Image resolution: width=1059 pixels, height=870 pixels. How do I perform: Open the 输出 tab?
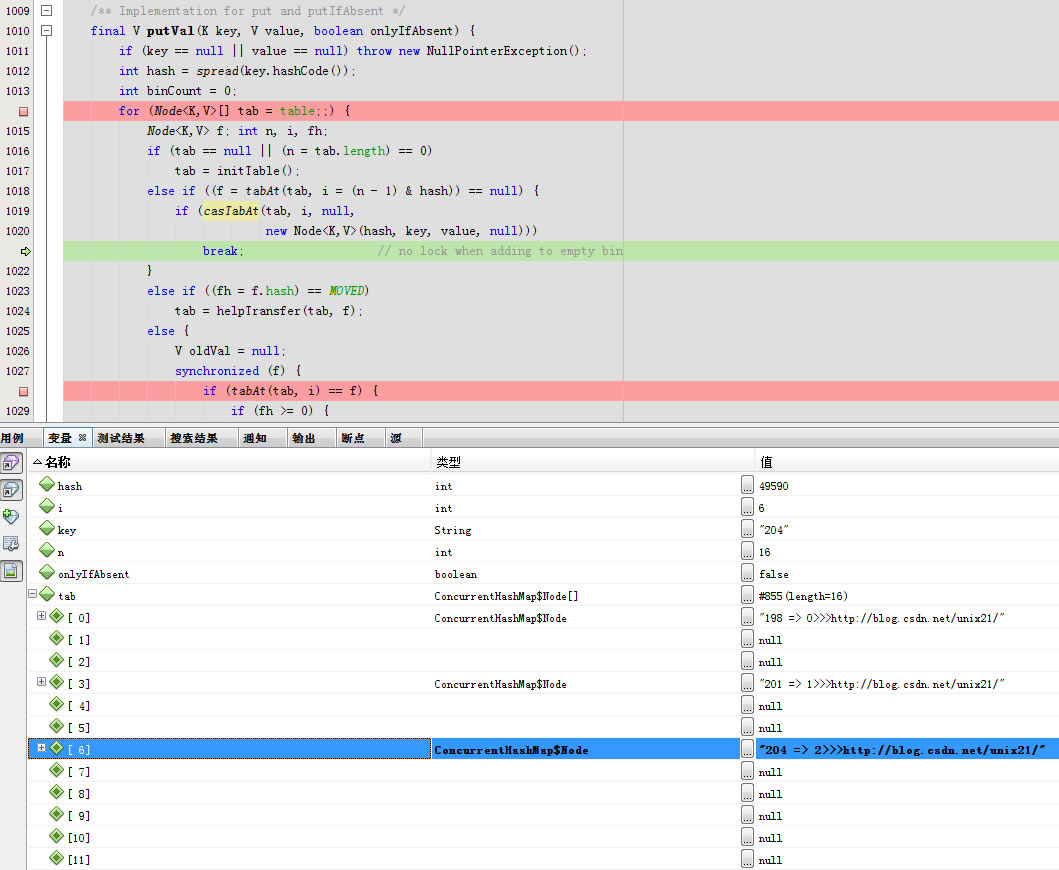tap(304, 438)
